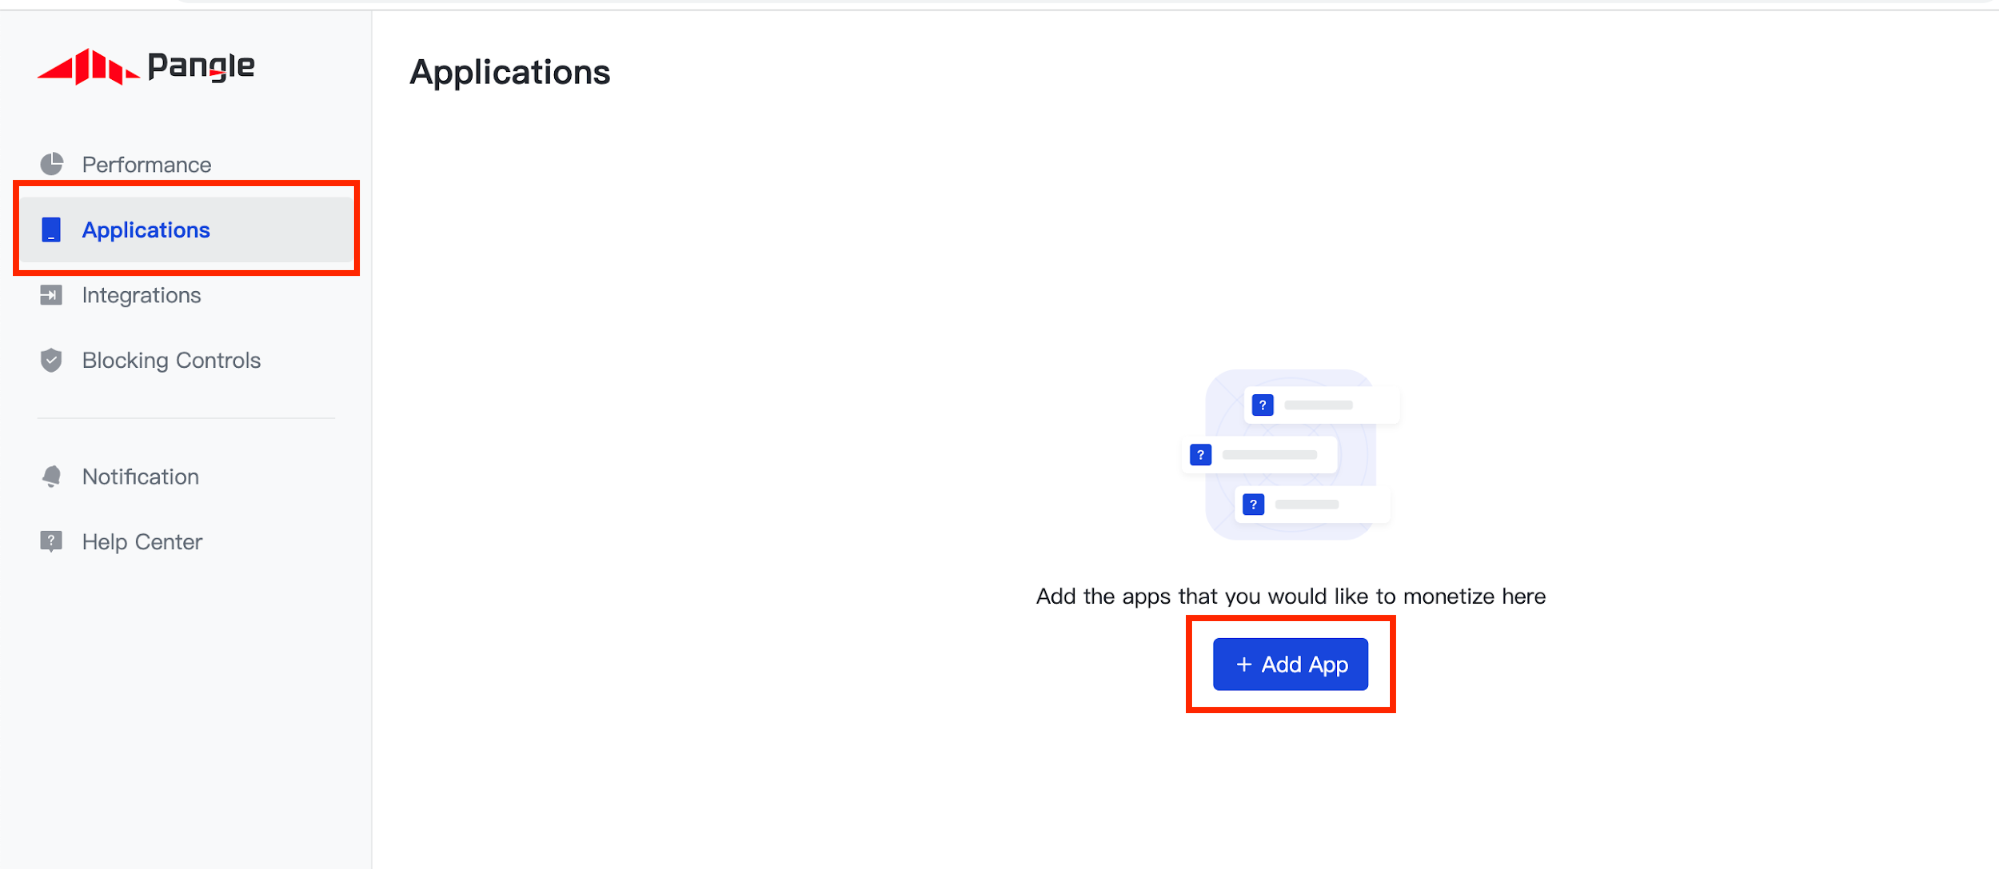Click the topmost question mark card in illustration
Image resolution: width=1999 pixels, height=870 pixels.
click(1320, 405)
